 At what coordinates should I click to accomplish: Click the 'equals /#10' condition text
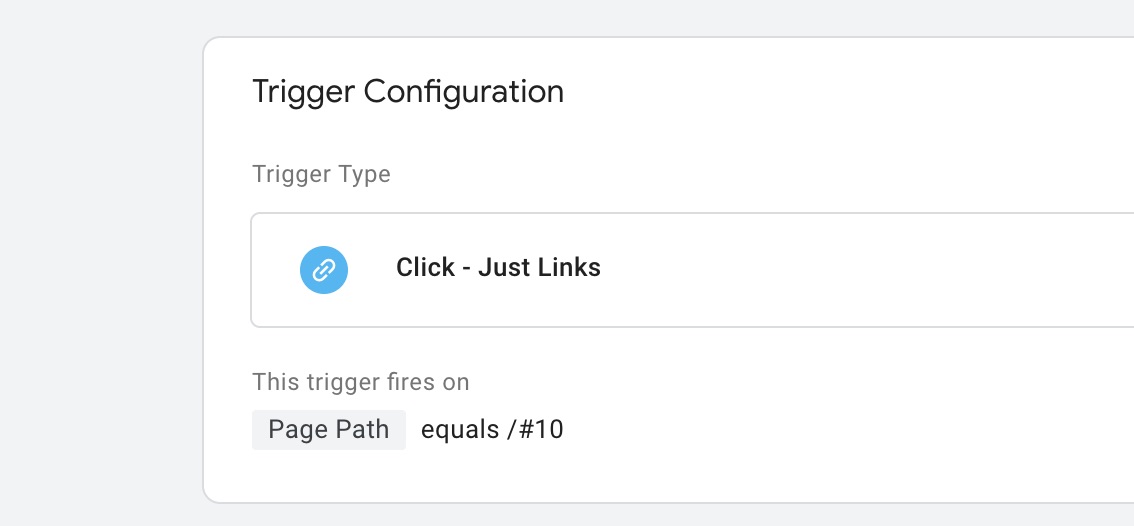(492, 430)
